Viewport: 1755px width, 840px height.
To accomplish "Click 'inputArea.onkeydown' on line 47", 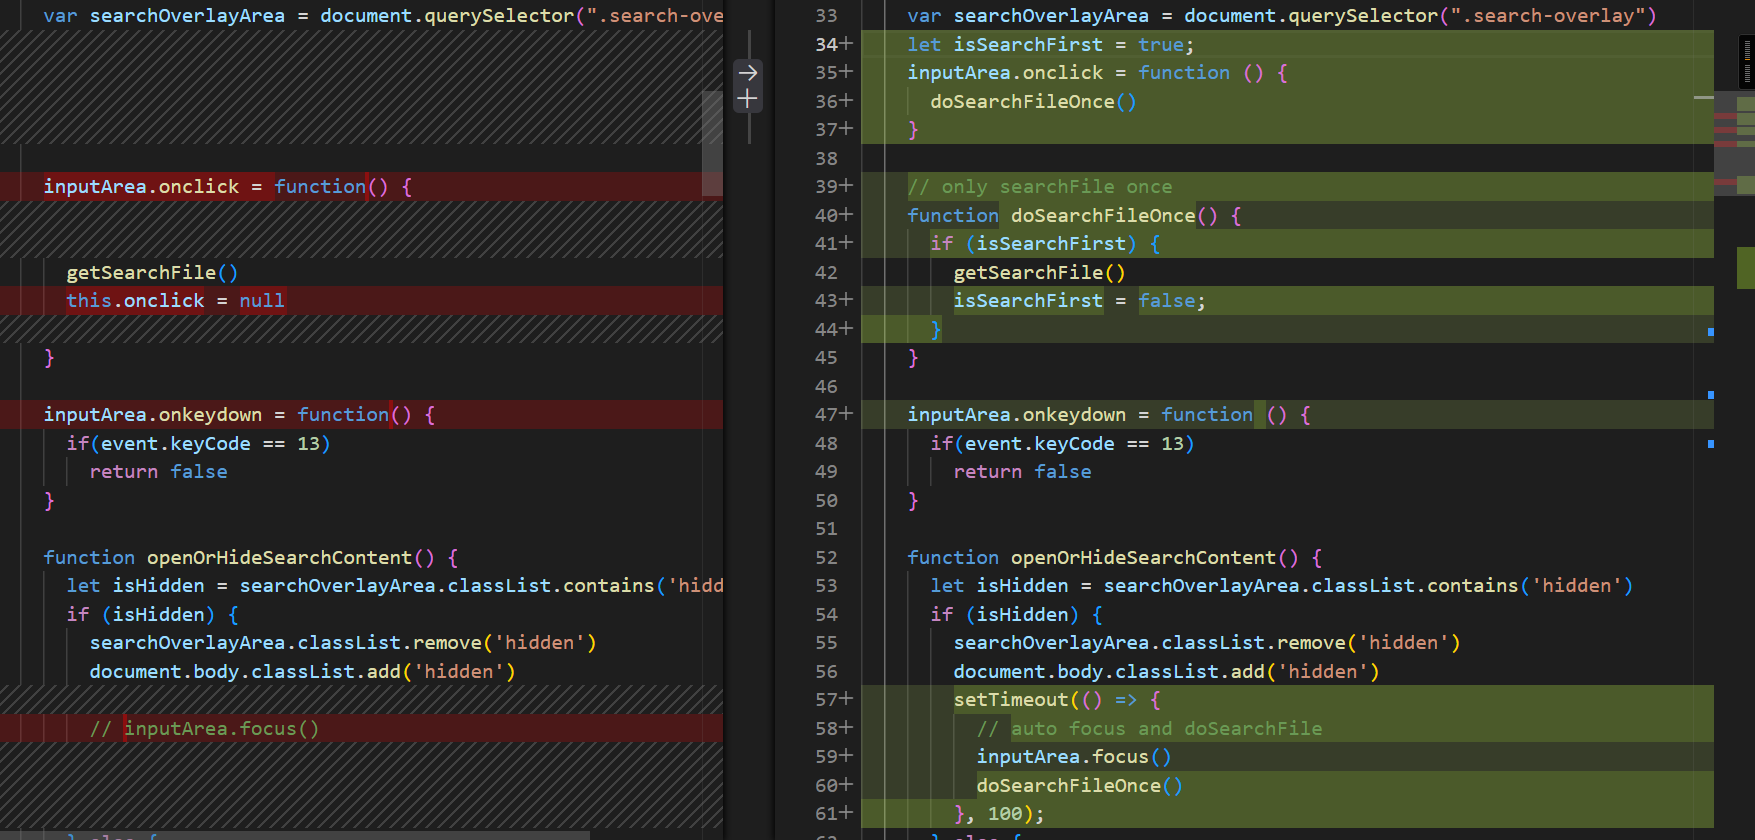I will 1016,414.
